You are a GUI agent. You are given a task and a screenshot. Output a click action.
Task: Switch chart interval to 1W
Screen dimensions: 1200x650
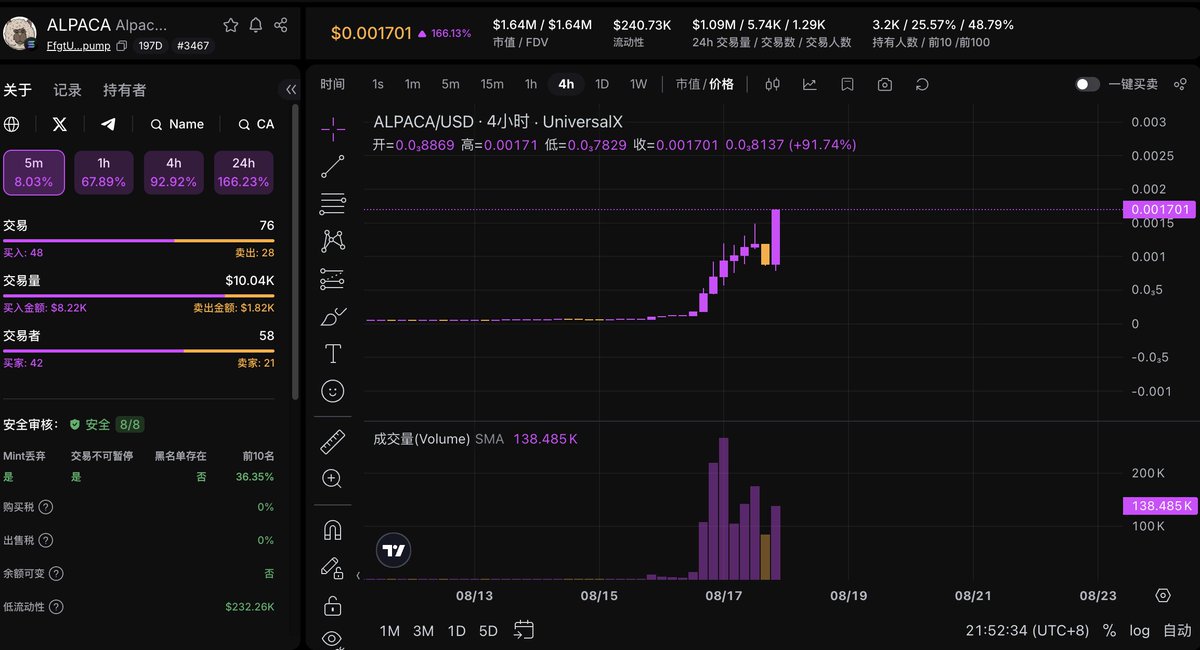pos(638,84)
